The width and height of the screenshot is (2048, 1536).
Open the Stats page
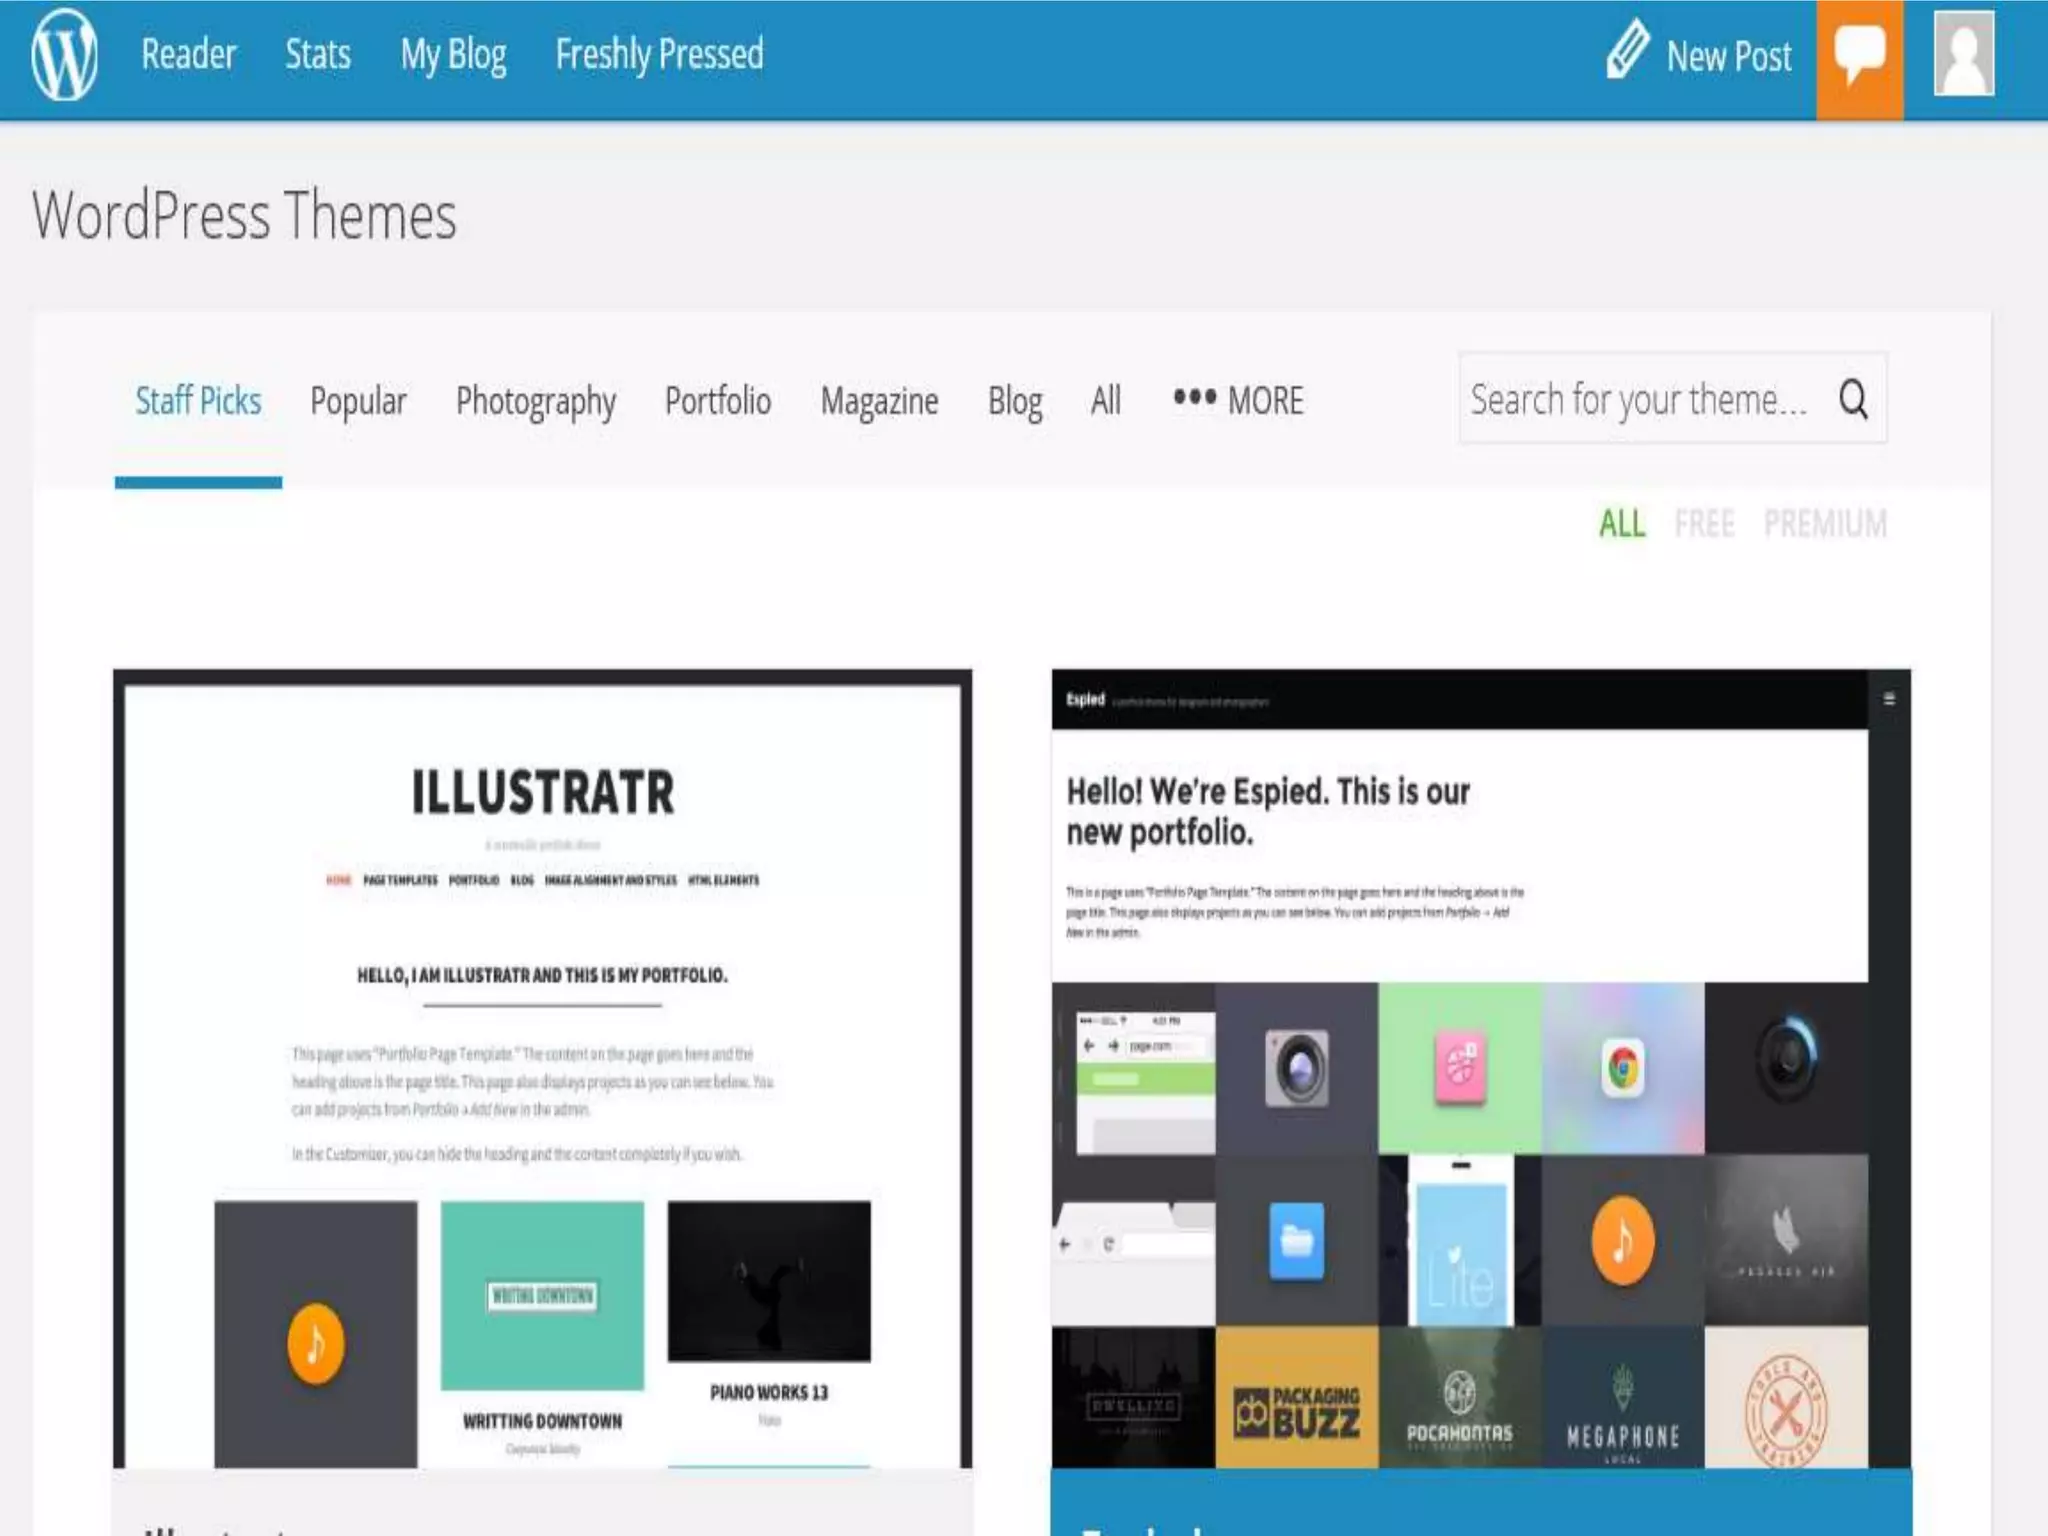tap(317, 54)
